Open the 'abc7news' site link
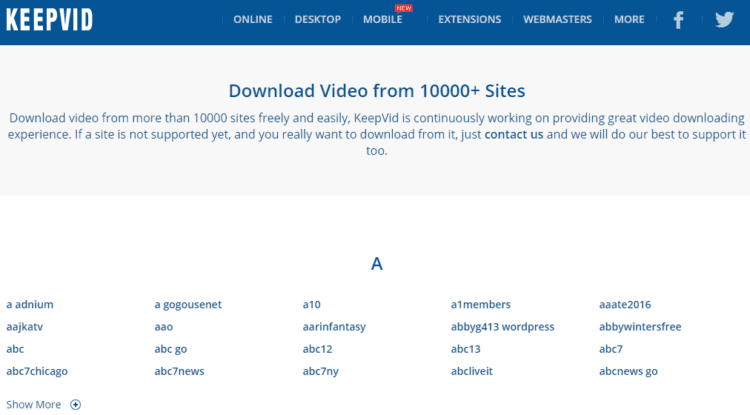The width and height of the screenshot is (750, 415). pos(179,371)
